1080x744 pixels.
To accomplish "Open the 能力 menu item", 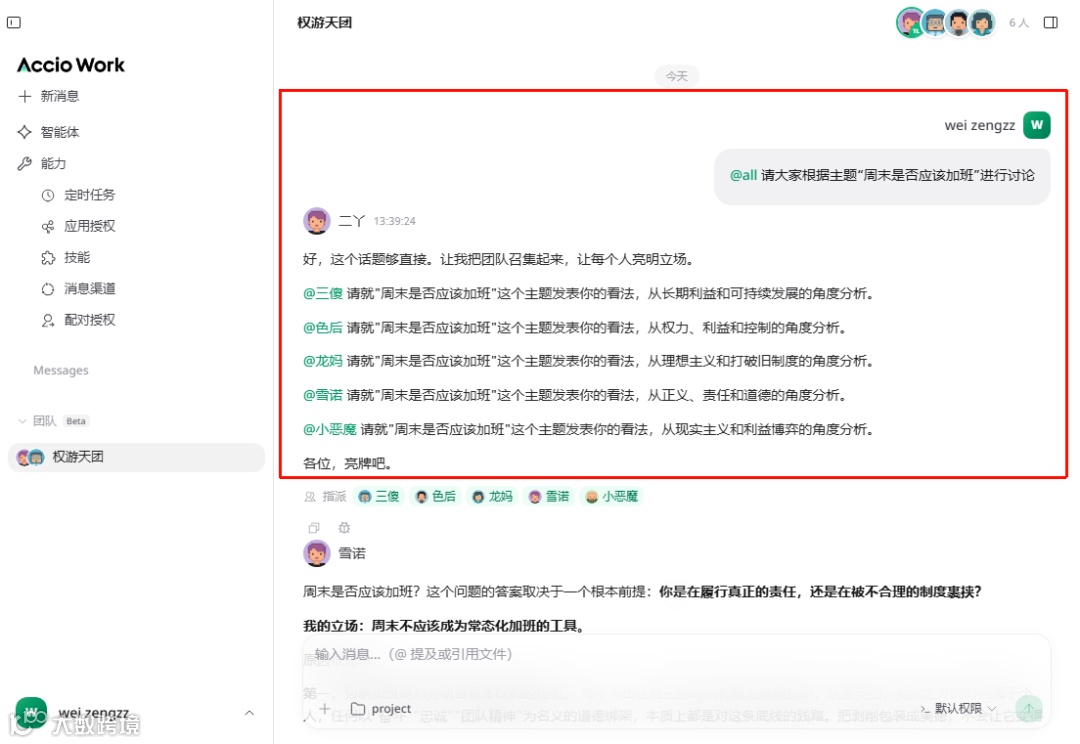I will click(53, 163).
